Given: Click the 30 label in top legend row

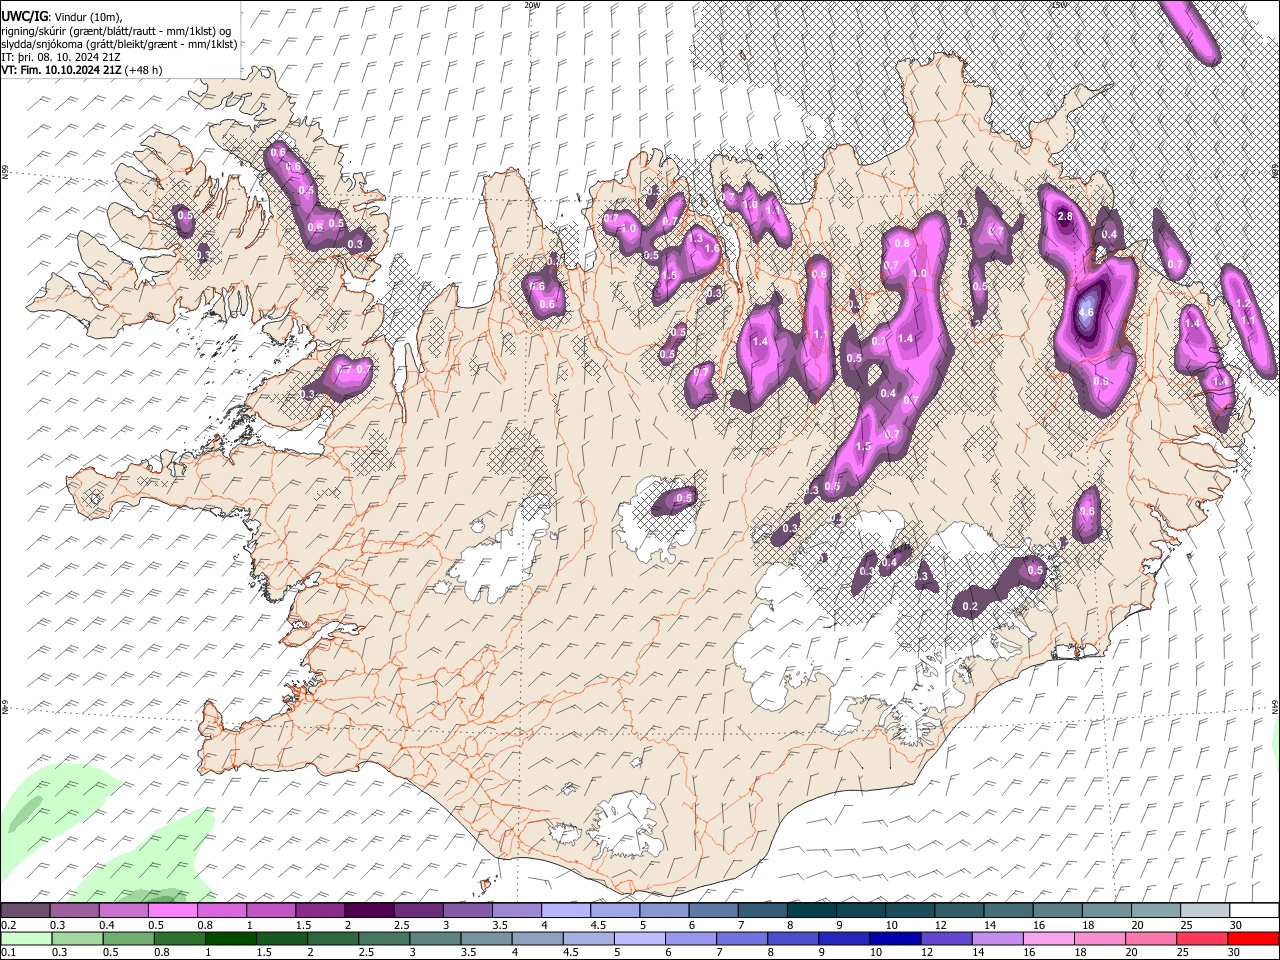Looking at the screenshot, I should click(x=1236, y=925).
